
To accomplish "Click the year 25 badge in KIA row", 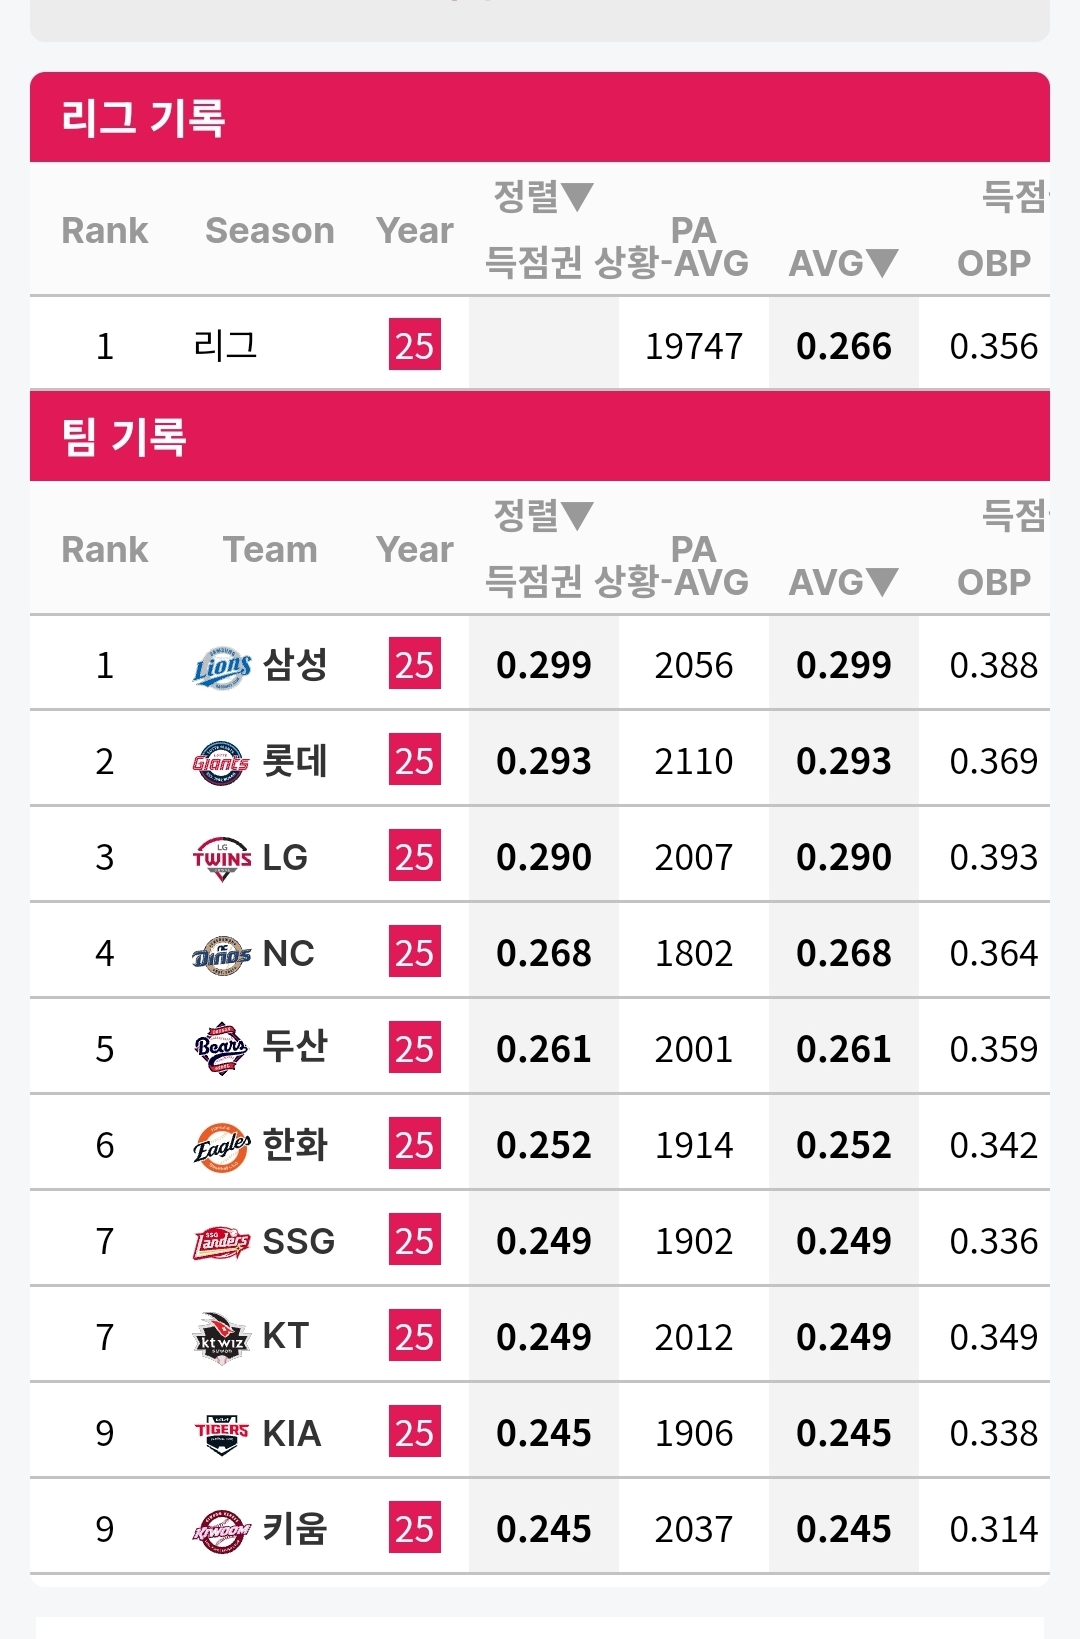I will click(x=415, y=1433).
